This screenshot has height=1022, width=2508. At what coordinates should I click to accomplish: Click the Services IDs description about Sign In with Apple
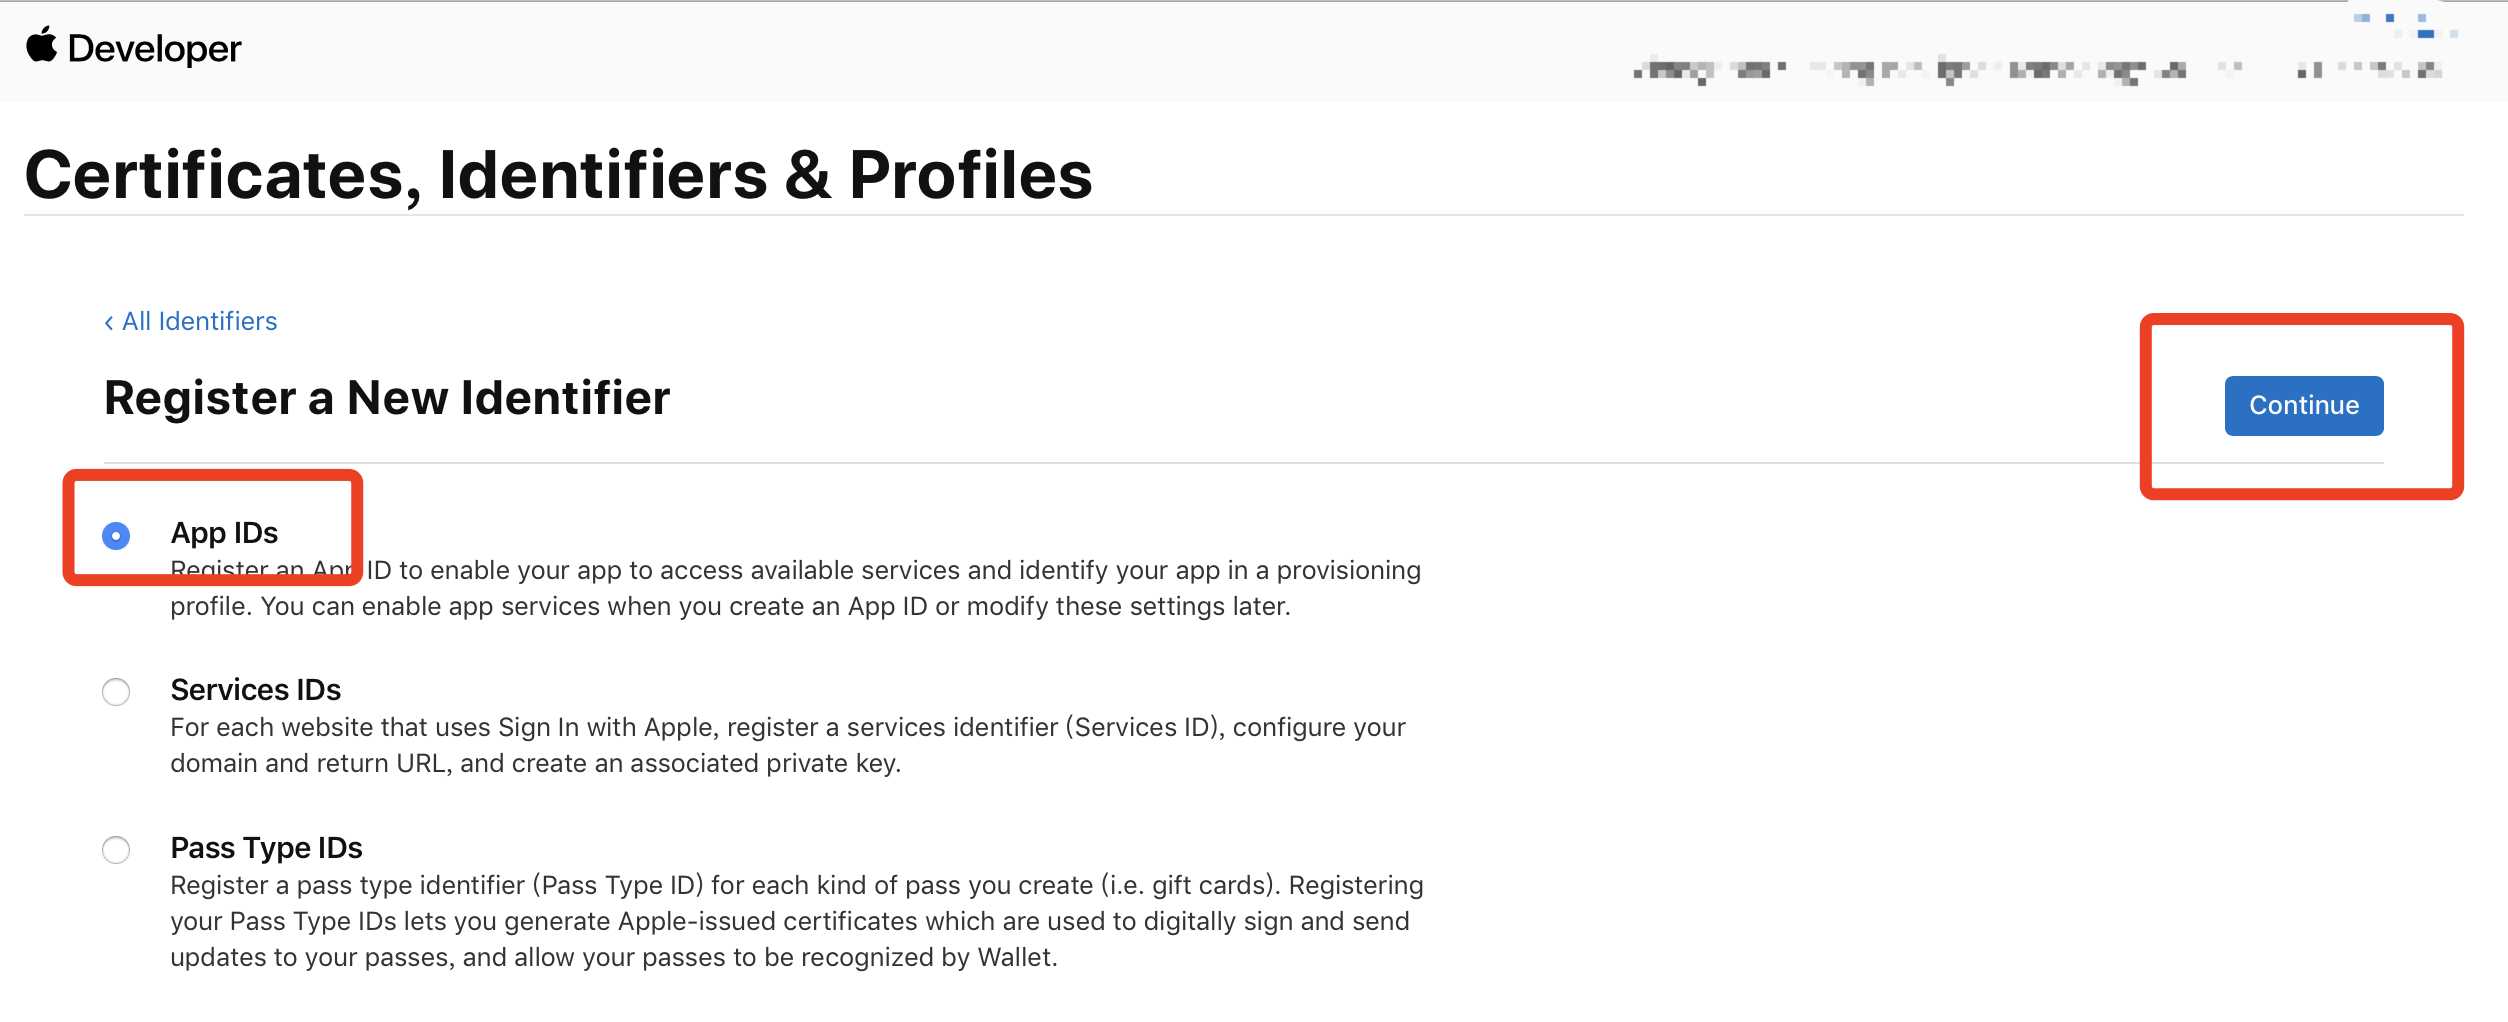point(788,745)
